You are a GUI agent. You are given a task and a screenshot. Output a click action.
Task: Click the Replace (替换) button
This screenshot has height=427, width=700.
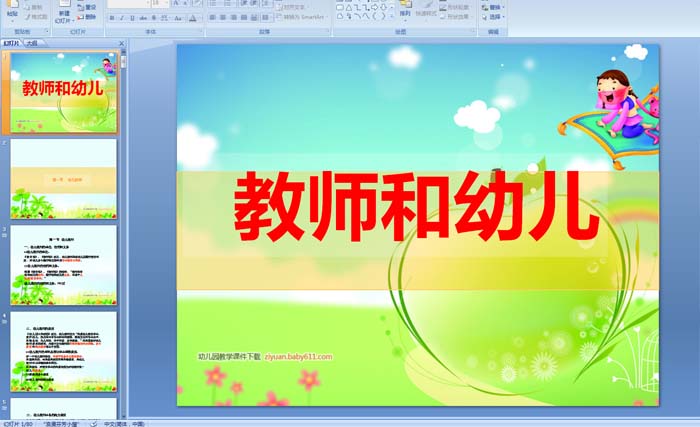(493, 8)
